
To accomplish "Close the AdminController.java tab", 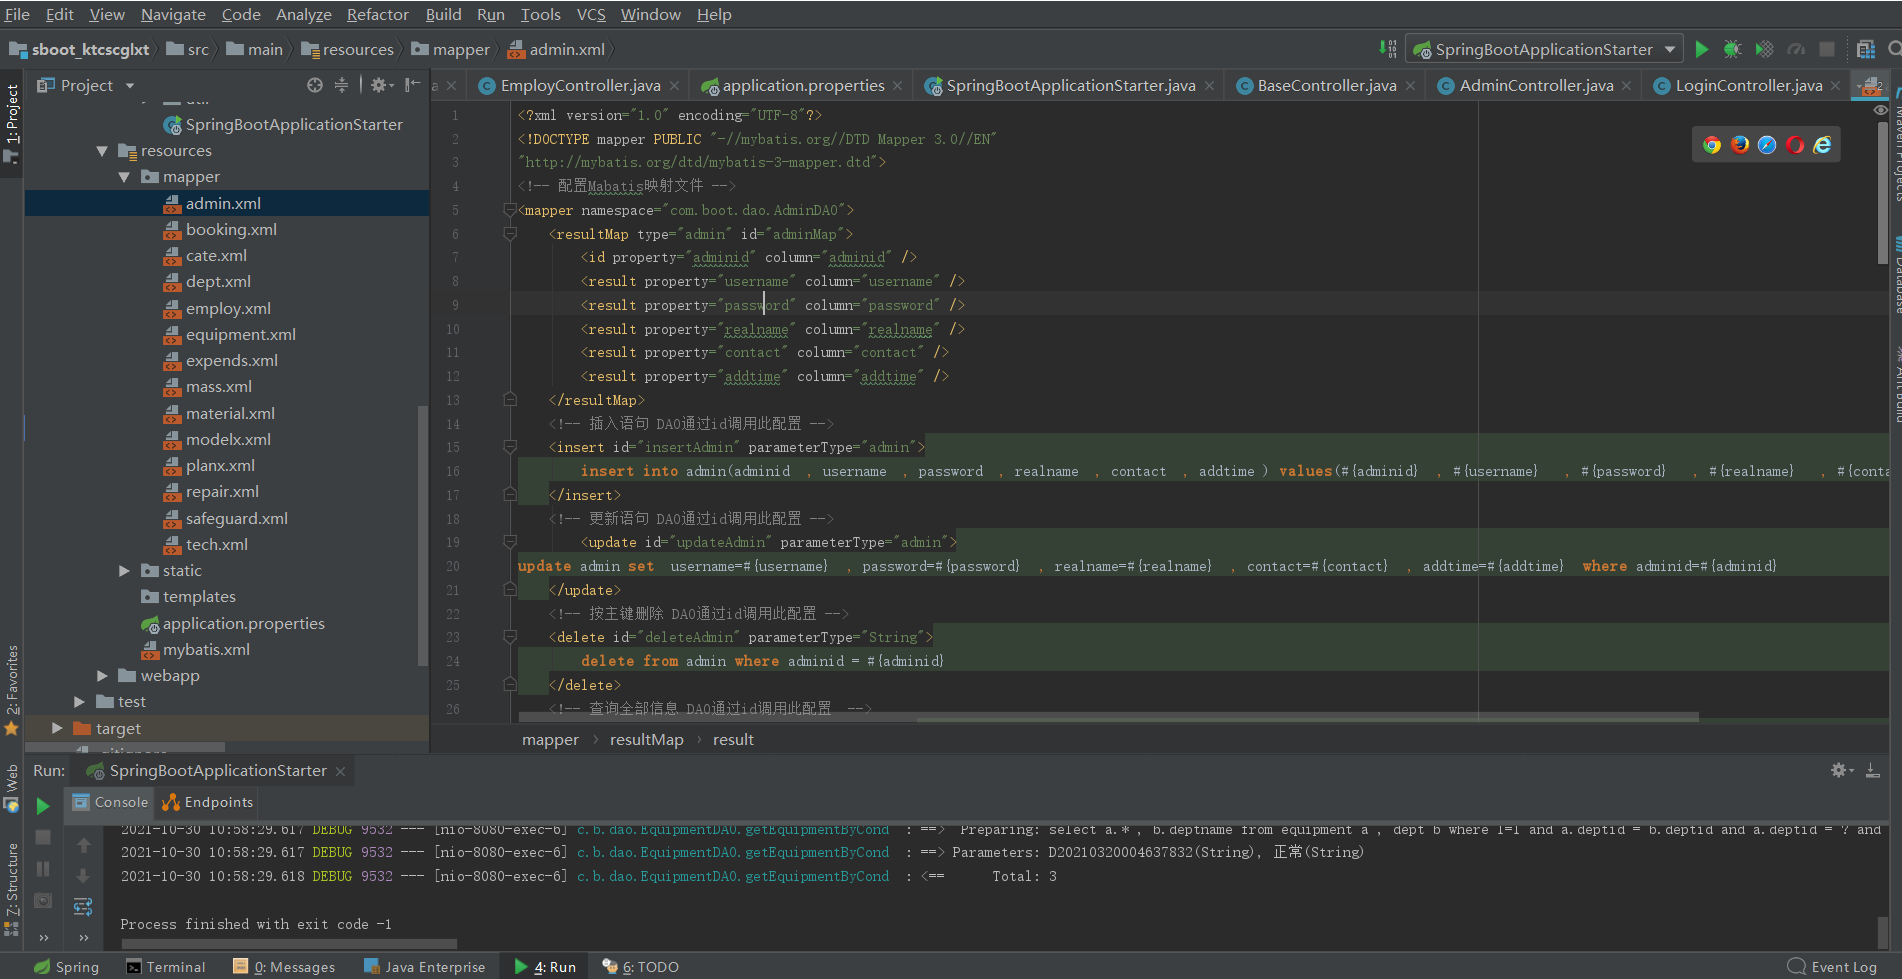I will pyautogui.click(x=1627, y=86).
